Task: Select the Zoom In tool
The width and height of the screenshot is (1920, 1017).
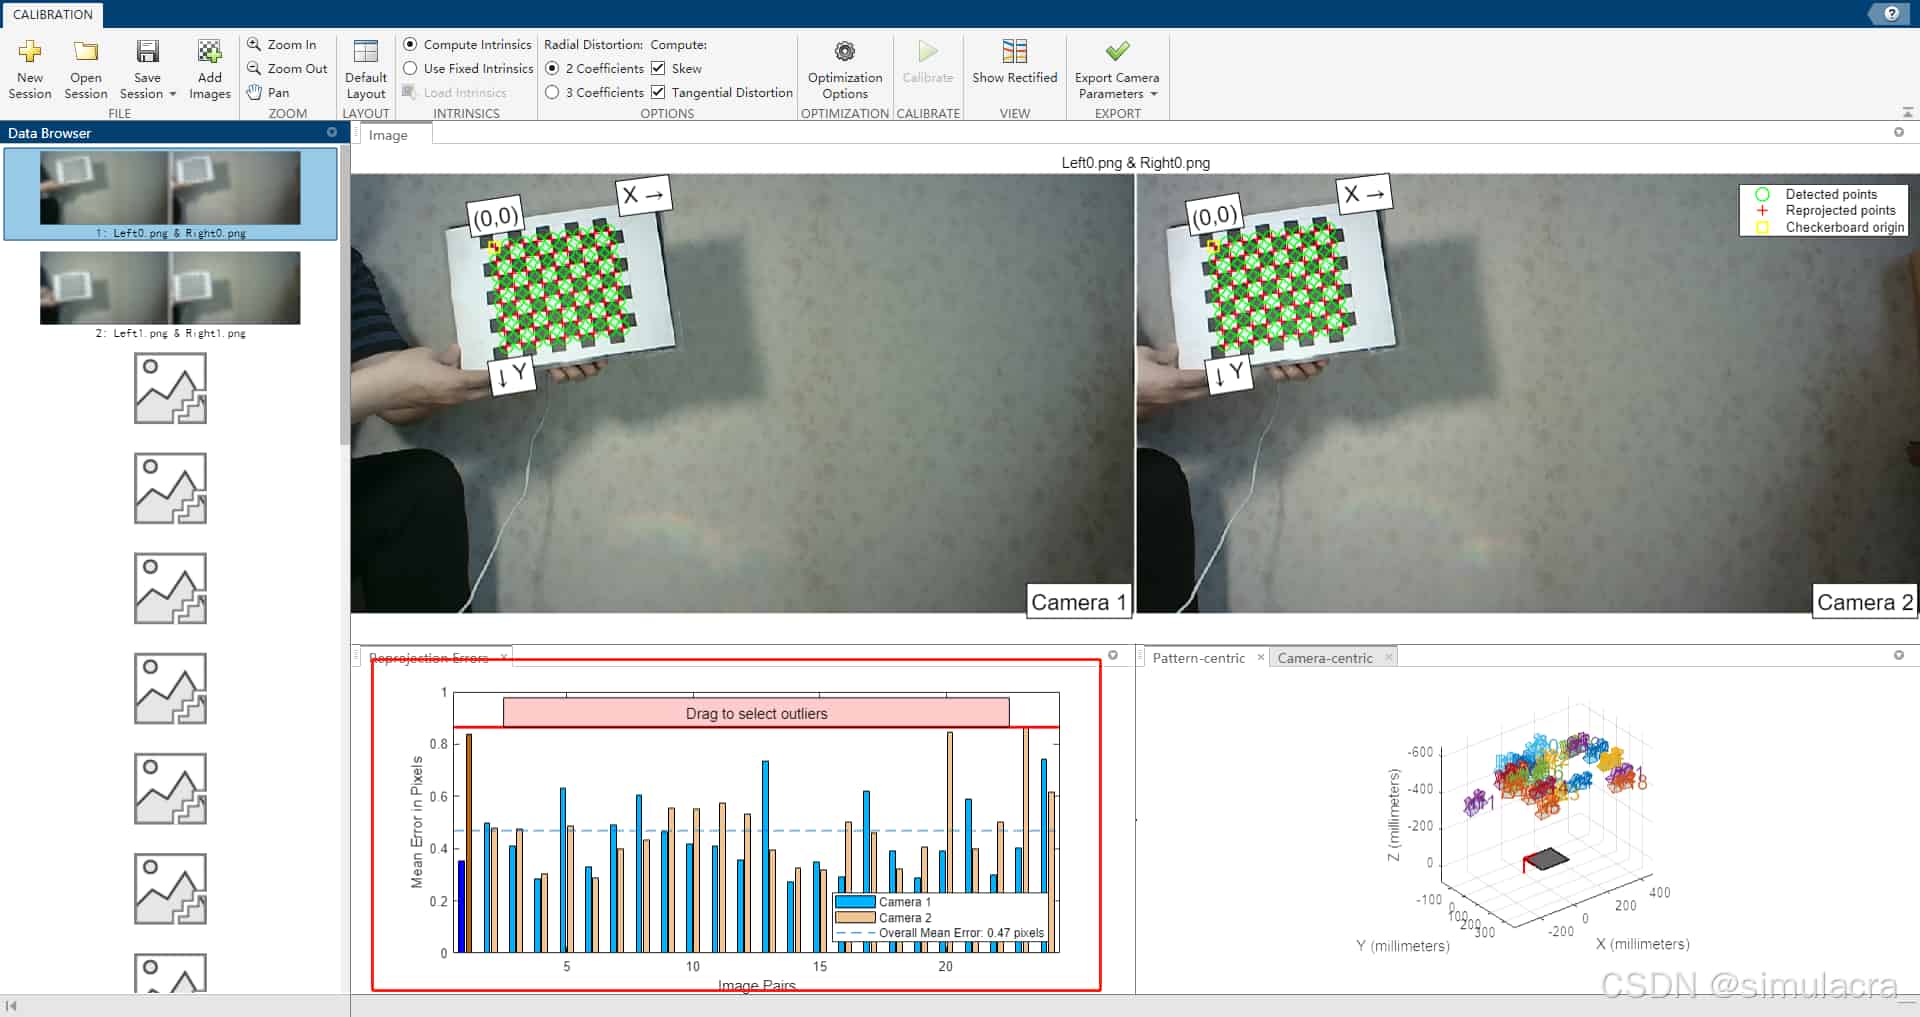Action: (x=282, y=45)
